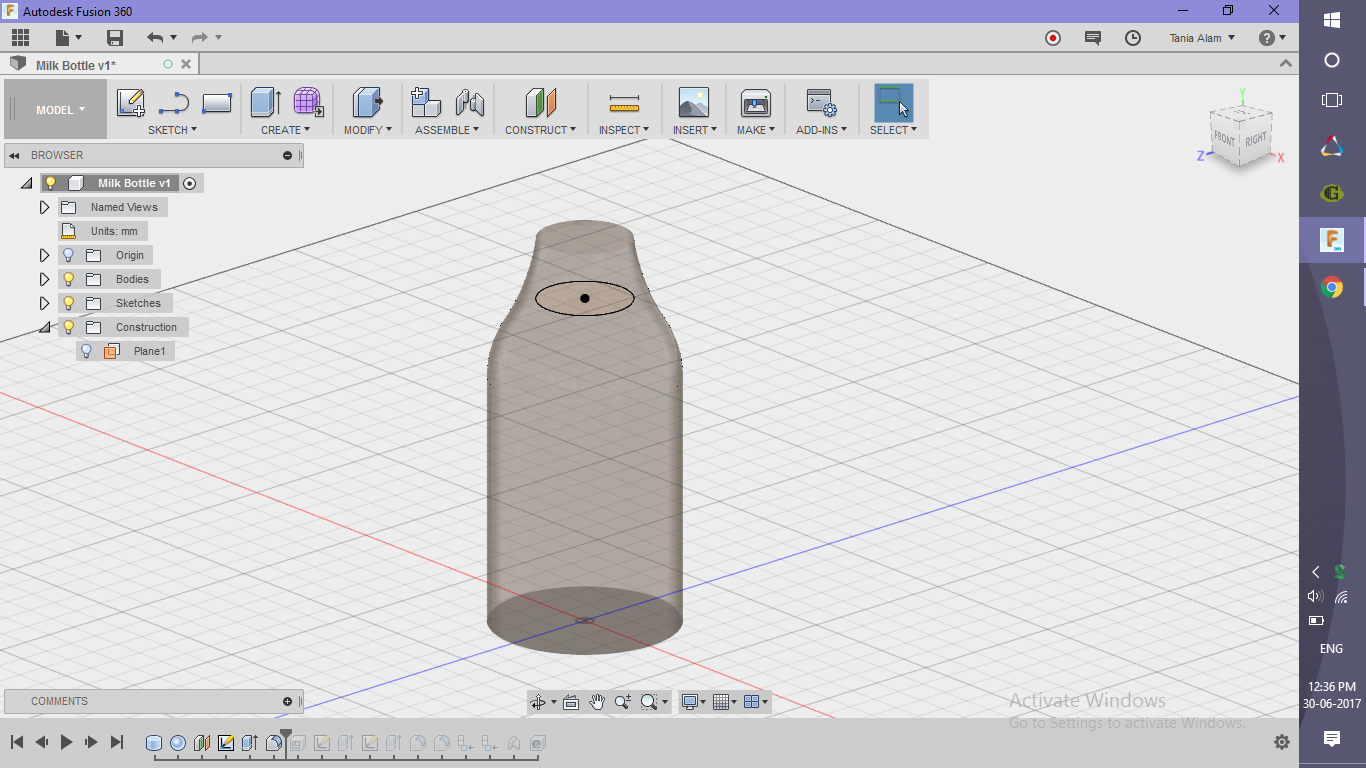Click the FRONT face of ViewCube
The width and height of the screenshot is (1366, 768).
[1224, 138]
